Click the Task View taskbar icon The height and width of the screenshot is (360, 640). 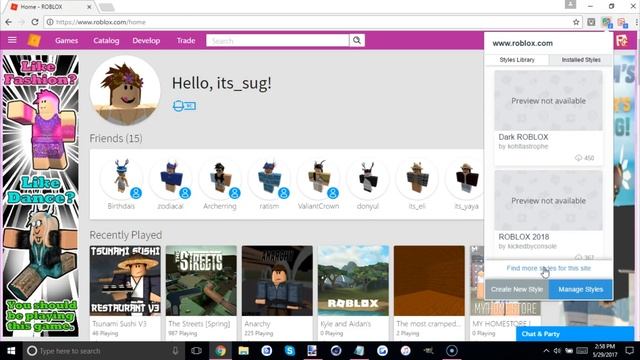tap(196, 351)
